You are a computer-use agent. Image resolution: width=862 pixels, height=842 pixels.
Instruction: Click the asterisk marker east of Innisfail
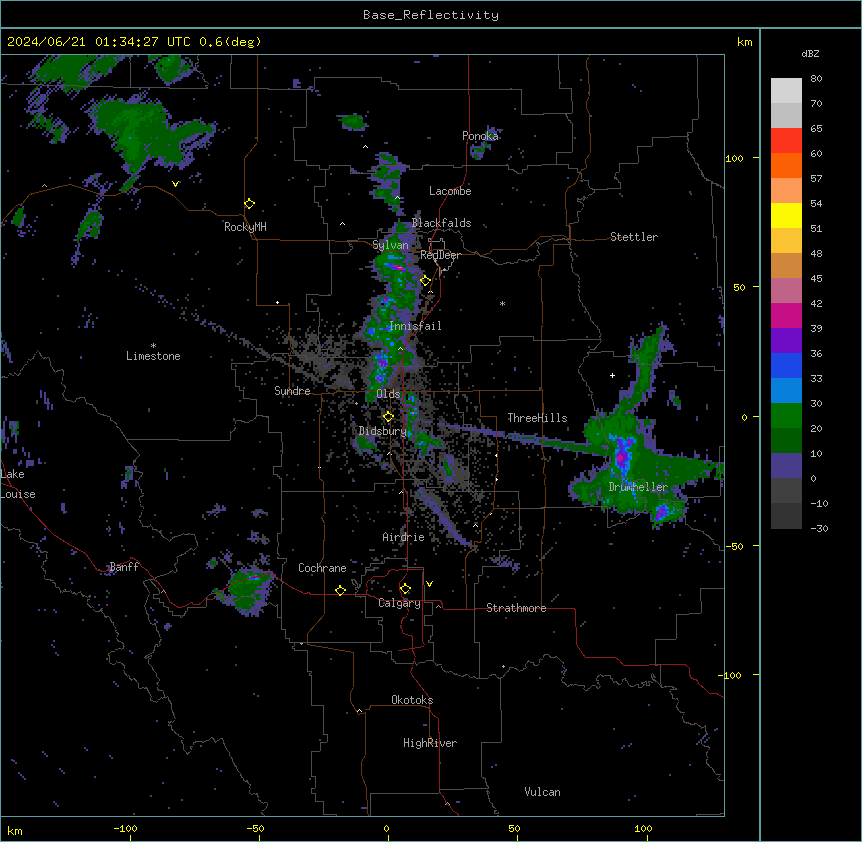click(x=502, y=303)
